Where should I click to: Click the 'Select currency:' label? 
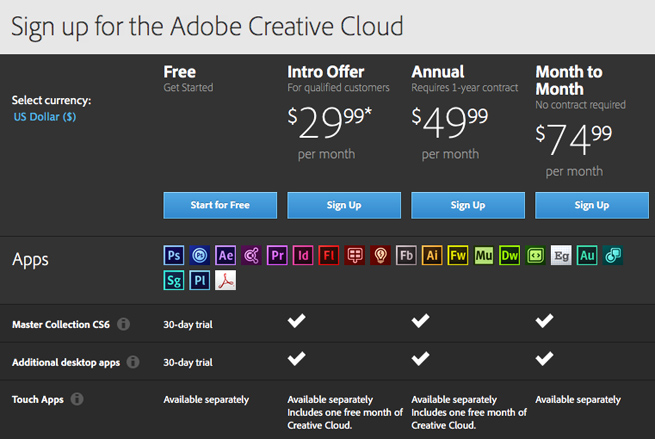point(51,100)
